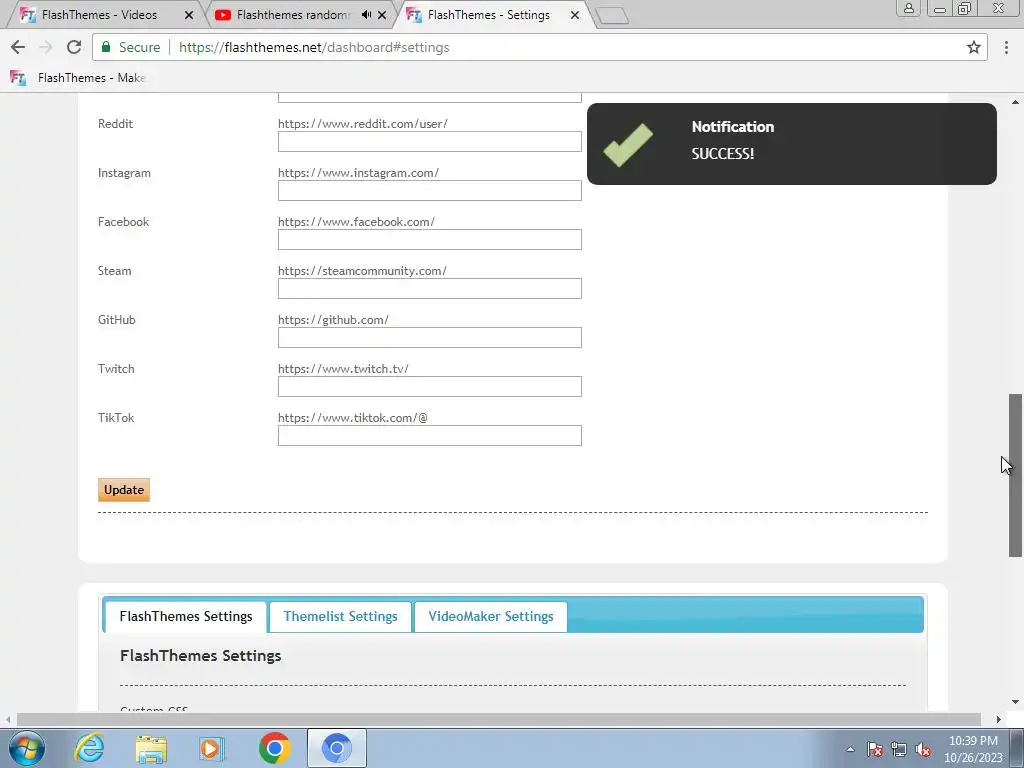Viewport: 1024px width, 768px height.
Task: Click the green checkmark in notification
Action: [628, 144]
